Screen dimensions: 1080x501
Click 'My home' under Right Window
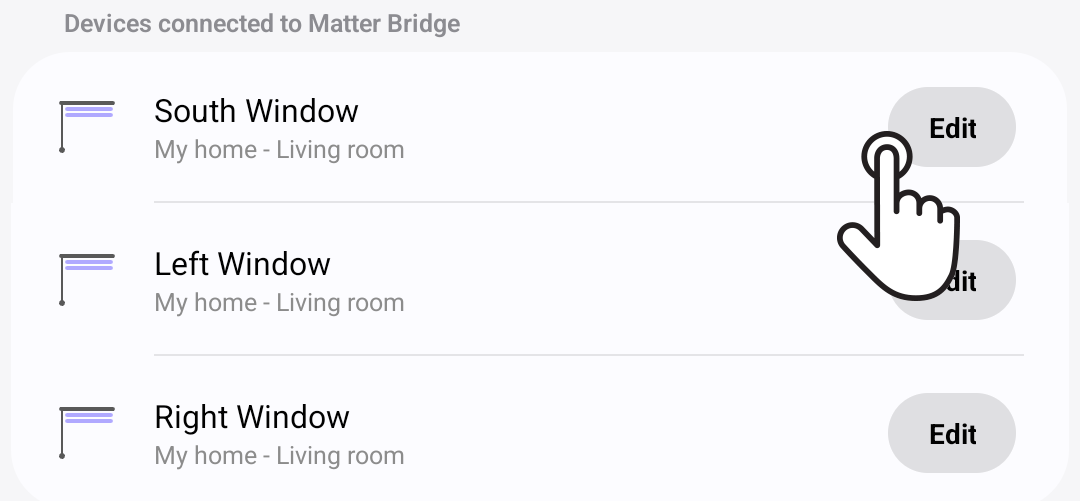[x=205, y=456]
